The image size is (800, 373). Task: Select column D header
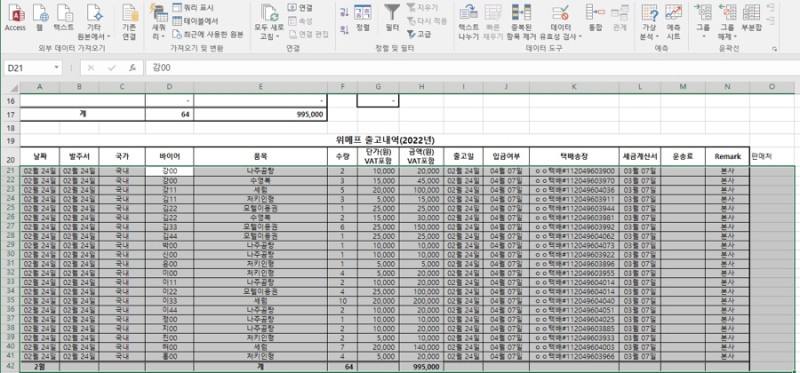click(169, 87)
